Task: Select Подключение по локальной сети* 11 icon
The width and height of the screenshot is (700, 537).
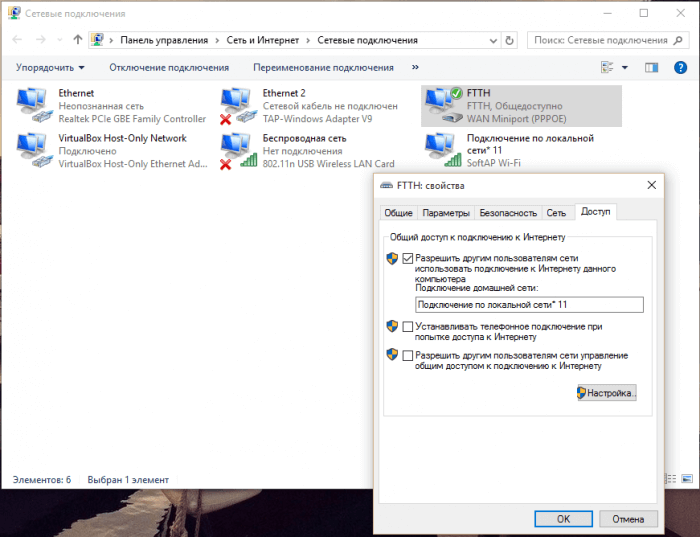Action: (x=443, y=150)
